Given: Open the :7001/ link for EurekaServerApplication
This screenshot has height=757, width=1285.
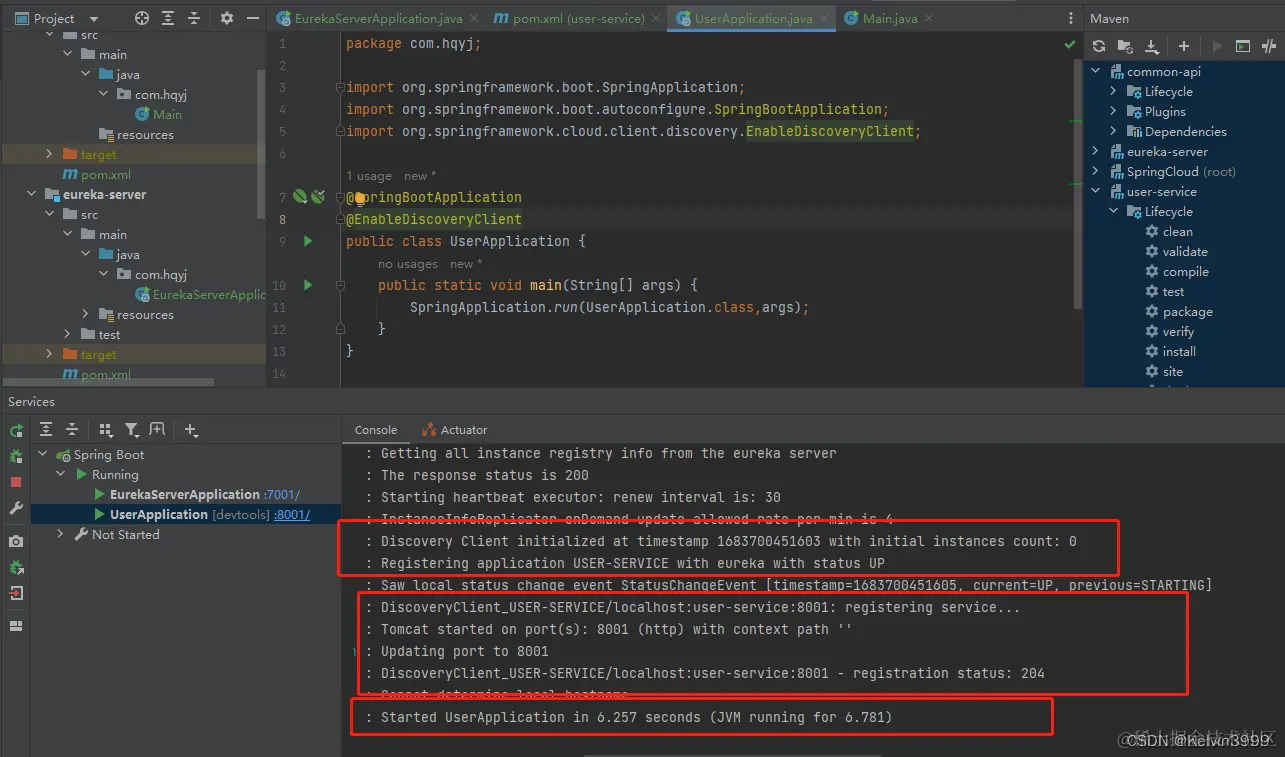Looking at the screenshot, I should (x=282, y=495).
